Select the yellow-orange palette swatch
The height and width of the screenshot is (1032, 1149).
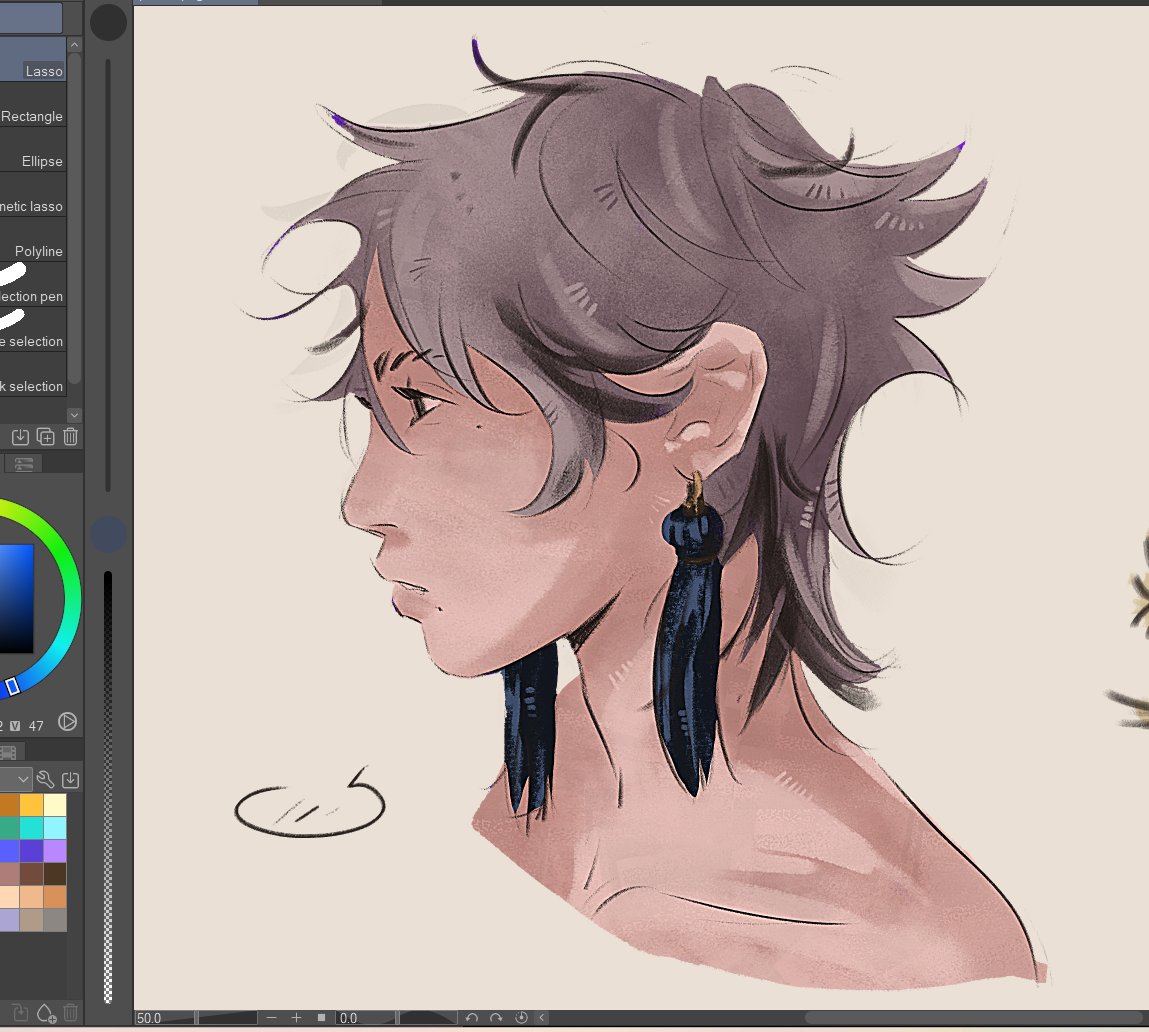32,805
